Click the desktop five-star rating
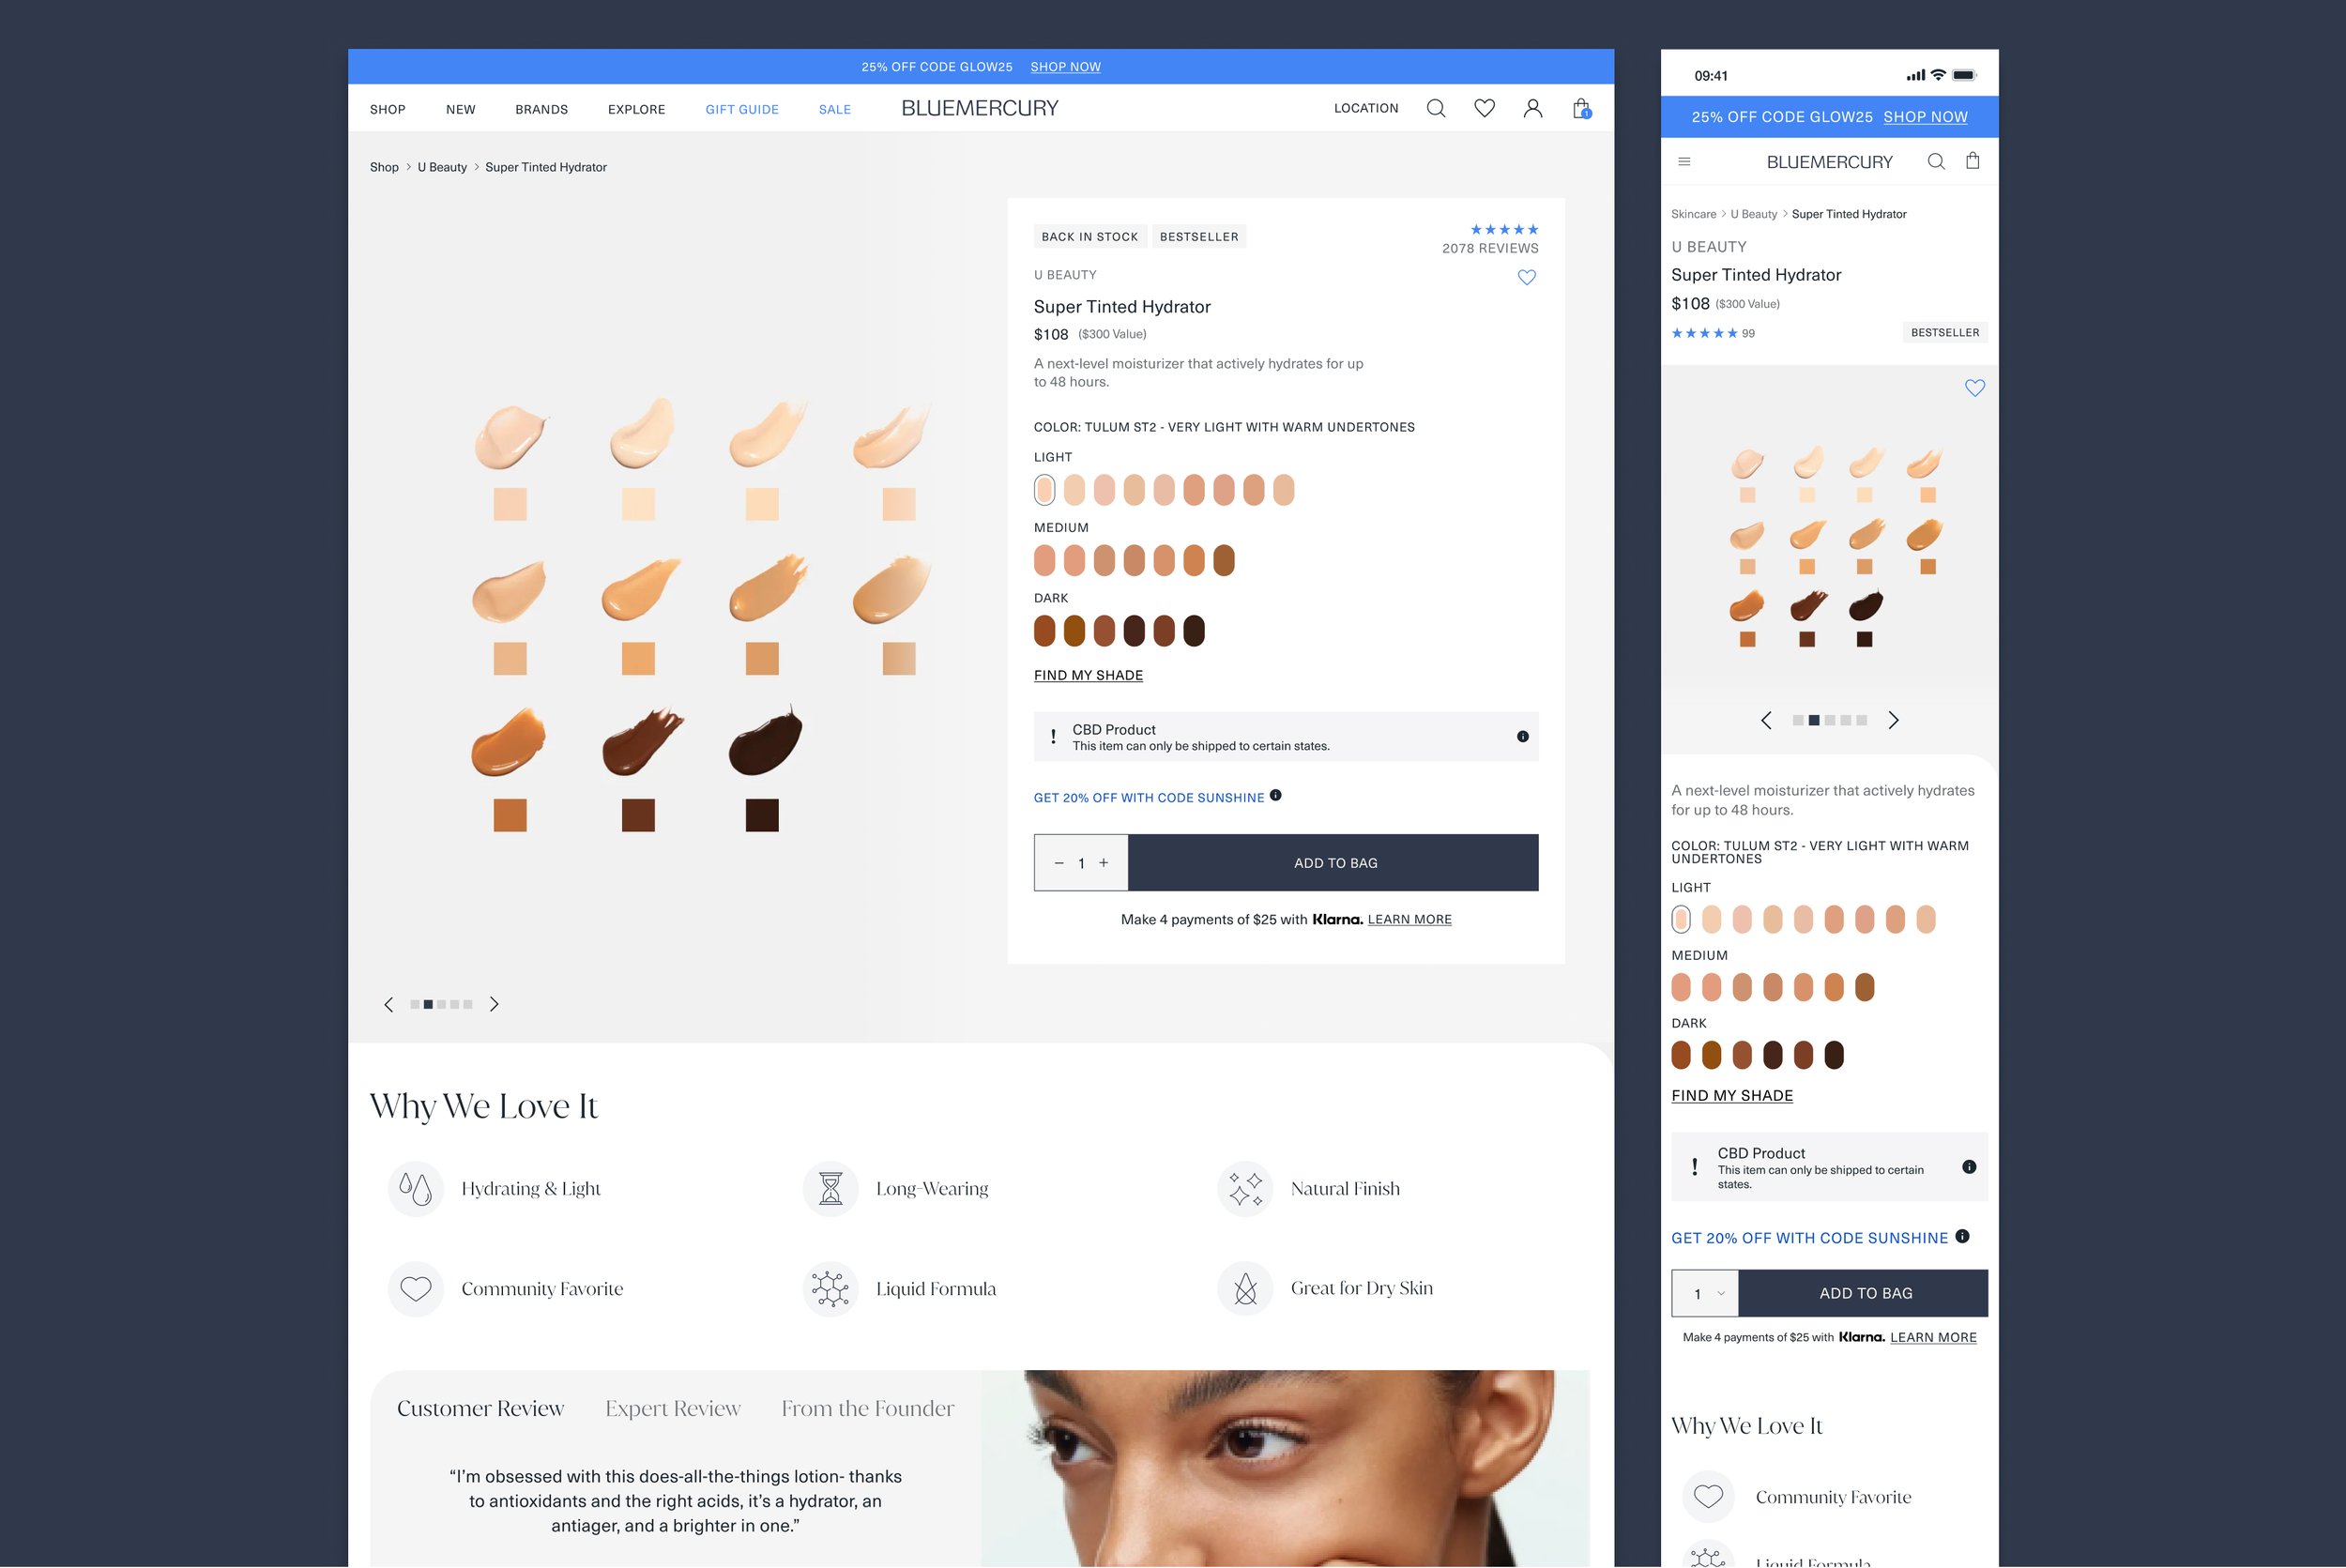Viewport: 2346px width, 1568px height. coord(1504,230)
